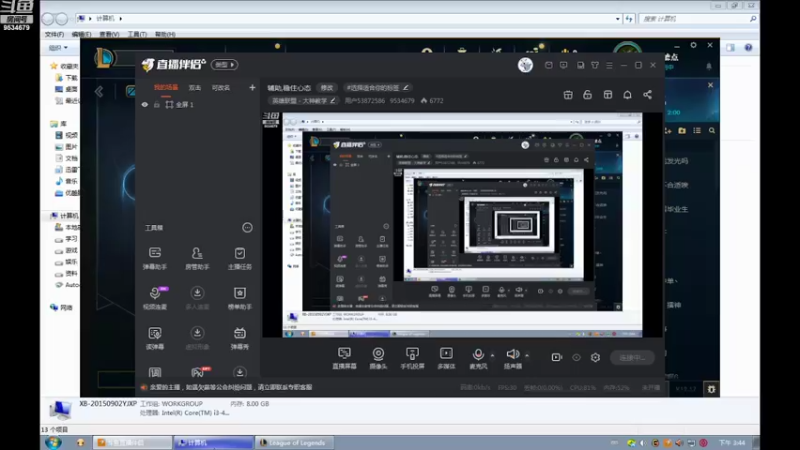Select the 我的场景 tab

pos(166,88)
